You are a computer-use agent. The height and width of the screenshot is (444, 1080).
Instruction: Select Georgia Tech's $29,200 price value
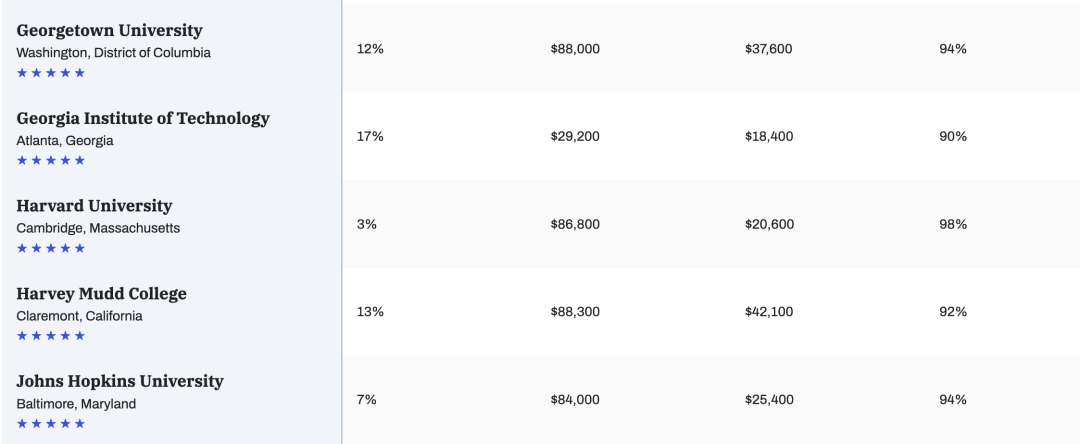575,136
